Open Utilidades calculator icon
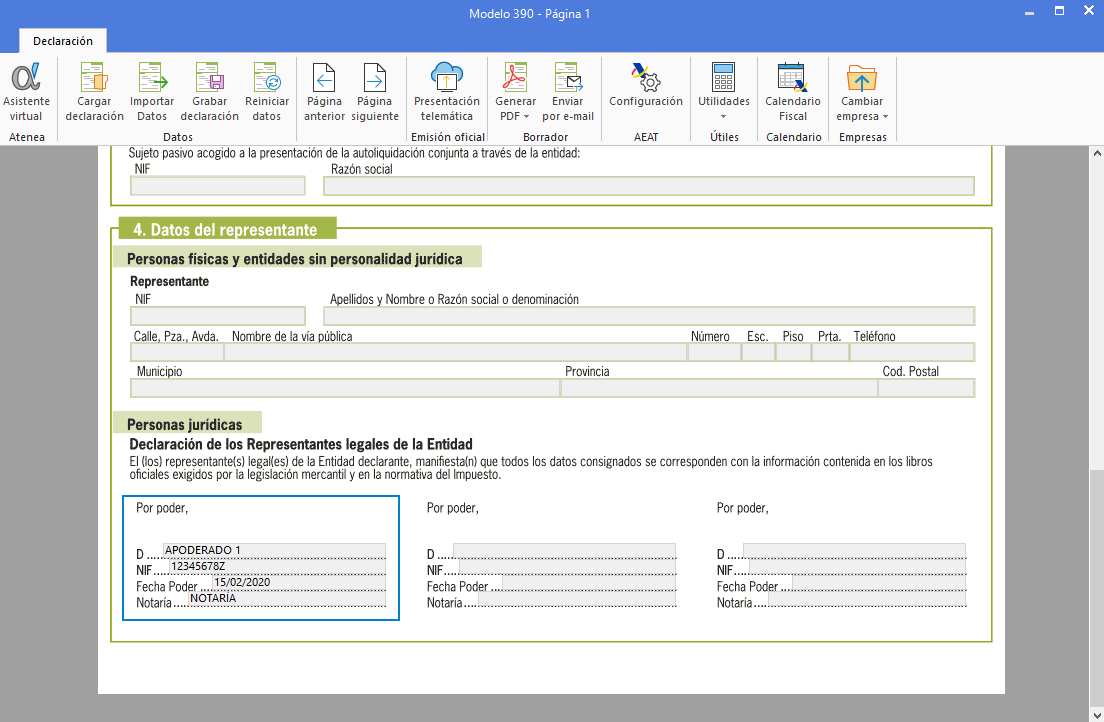Viewport: 1104px width, 722px height. (724, 77)
